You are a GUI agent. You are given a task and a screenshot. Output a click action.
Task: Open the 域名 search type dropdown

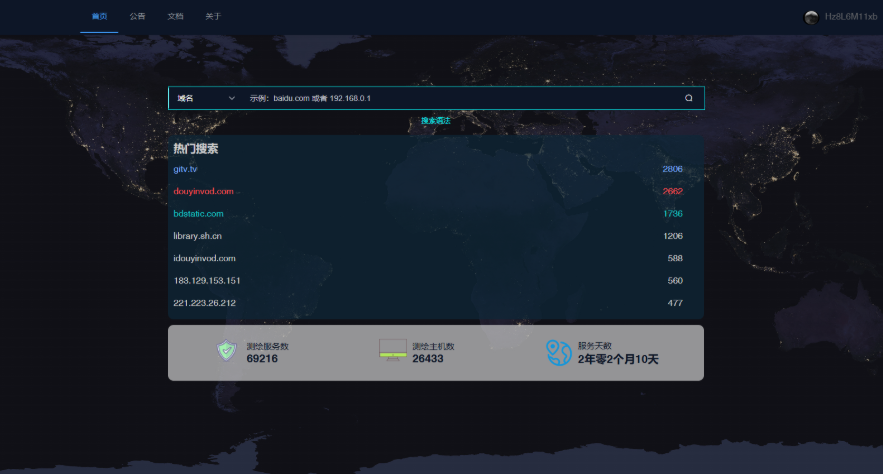click(x=205, y=98)
